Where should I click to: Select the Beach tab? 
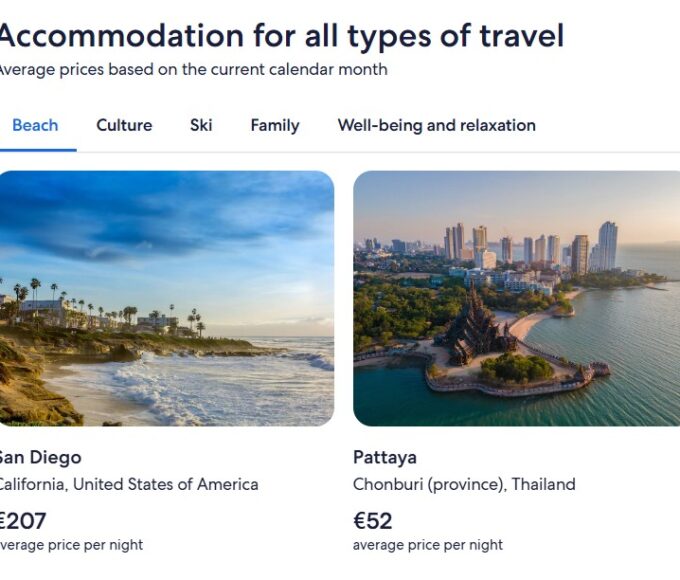(x=35, y=126)
